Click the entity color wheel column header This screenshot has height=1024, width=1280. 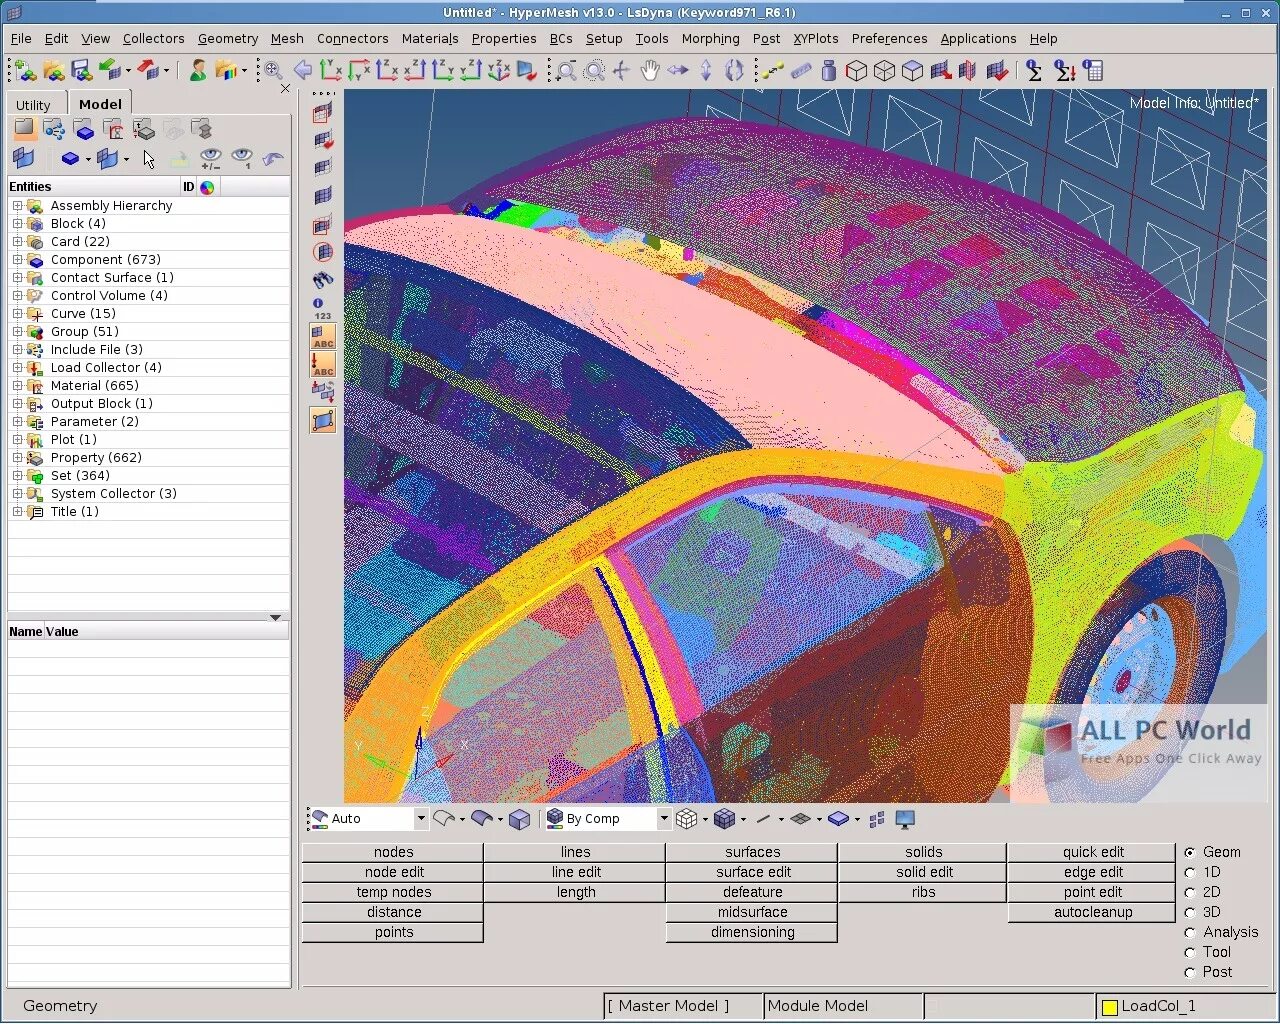pyautogui.click(x=207, y=187)
